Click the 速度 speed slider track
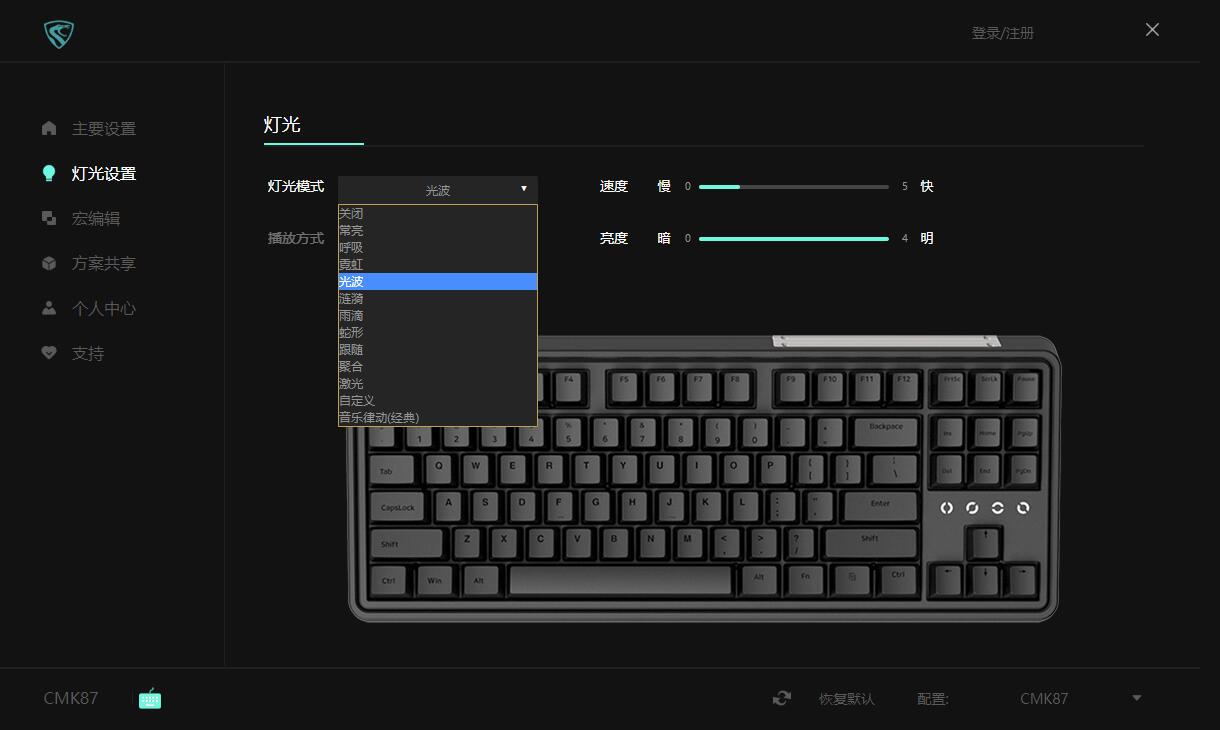This screenshot has width=1220, height=730. point(794,186)
